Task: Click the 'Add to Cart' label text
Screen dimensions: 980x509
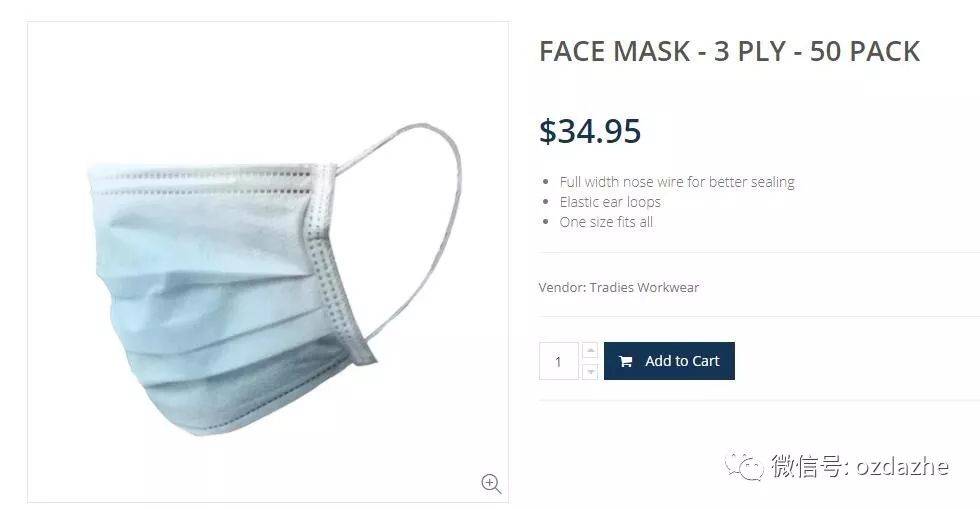Action: click(682, 361)
